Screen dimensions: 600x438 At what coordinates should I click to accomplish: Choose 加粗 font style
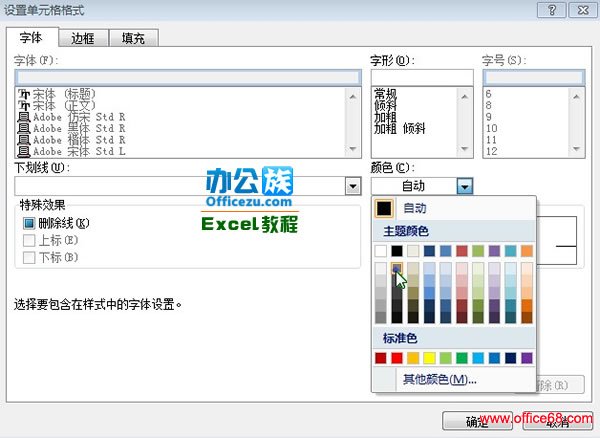(385, 117)
